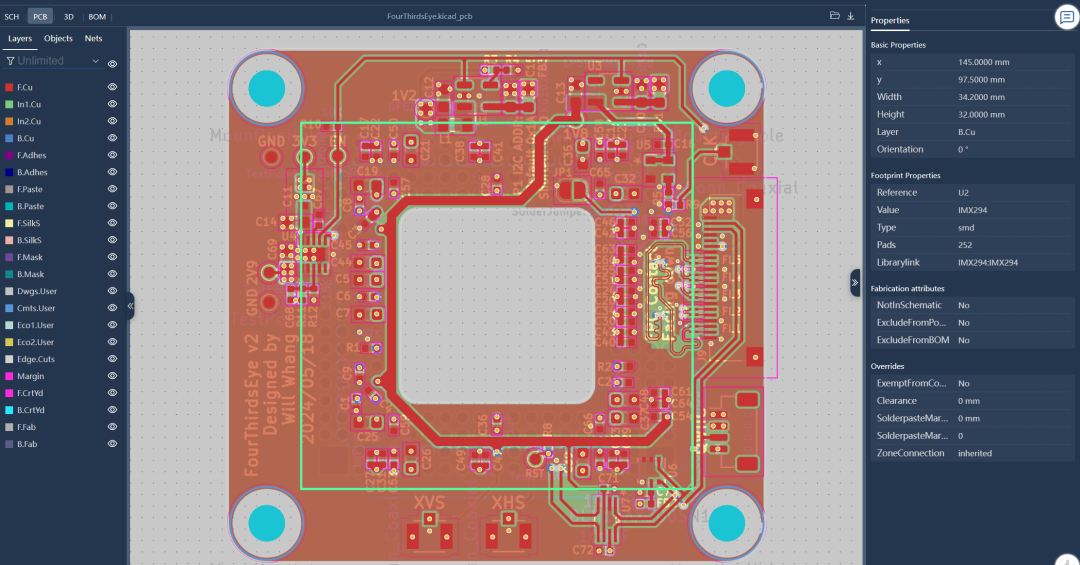The height and width of the screenshot is (565, 1080).
Task: Click the In1.Cu green color swatch
Action: [9, 104]
